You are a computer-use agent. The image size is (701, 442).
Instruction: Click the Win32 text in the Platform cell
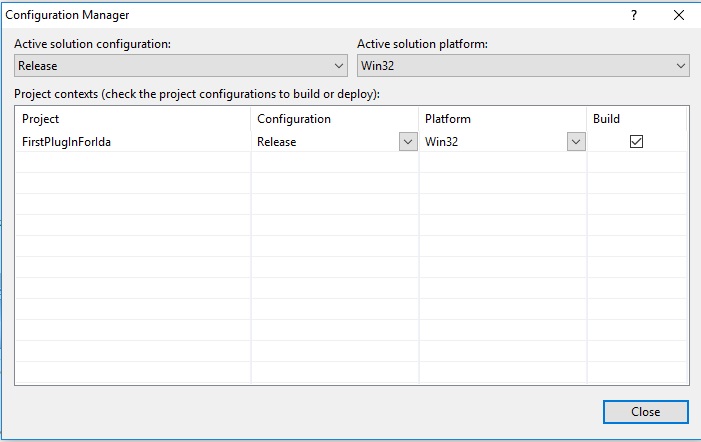point(441,142)
